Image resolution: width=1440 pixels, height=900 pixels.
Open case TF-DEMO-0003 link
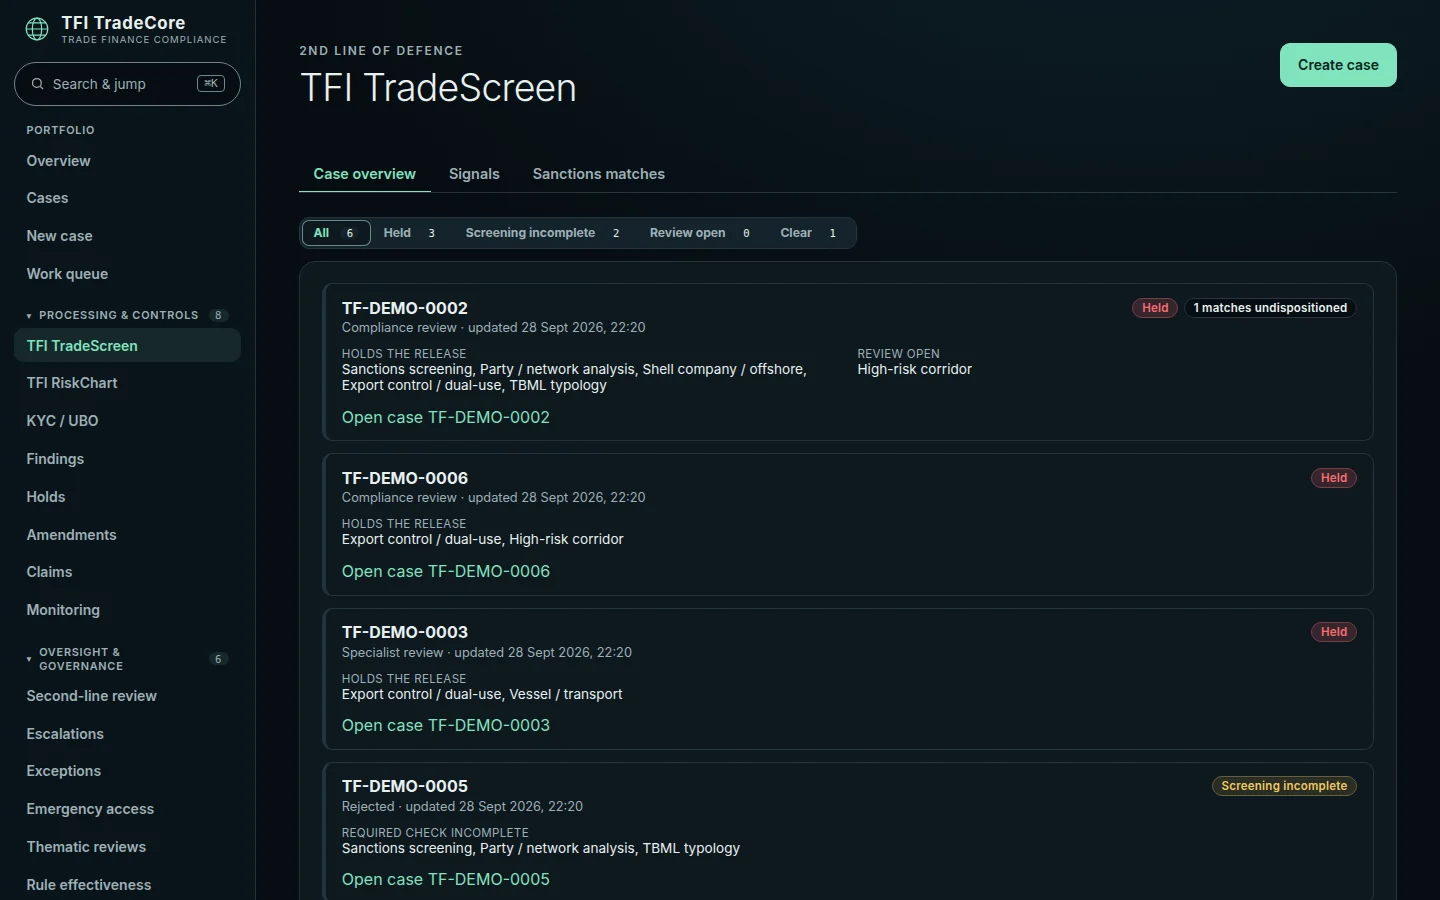(x=446, y=725)
